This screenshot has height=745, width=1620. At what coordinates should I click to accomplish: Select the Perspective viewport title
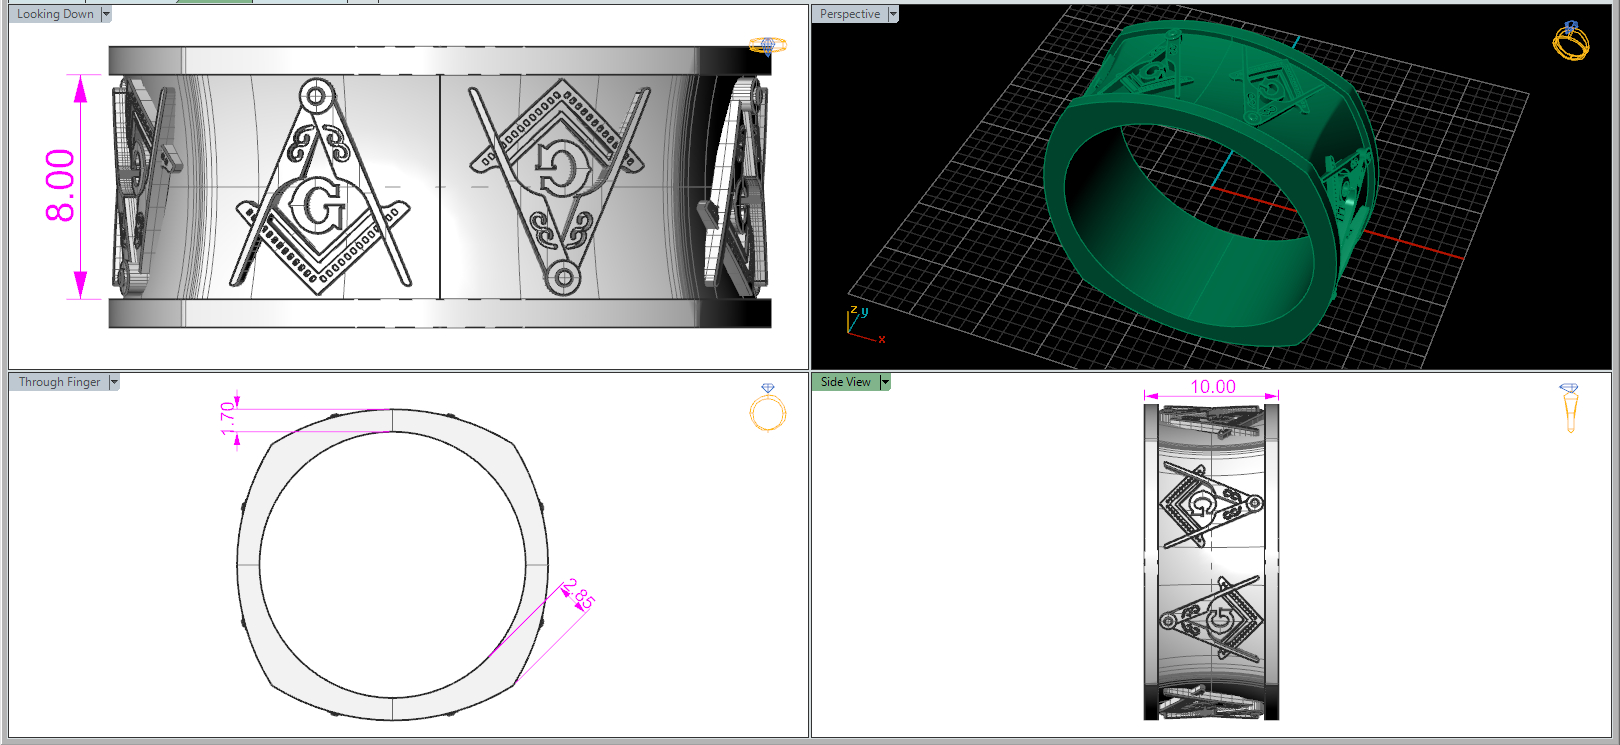click(x=850, y=14)
